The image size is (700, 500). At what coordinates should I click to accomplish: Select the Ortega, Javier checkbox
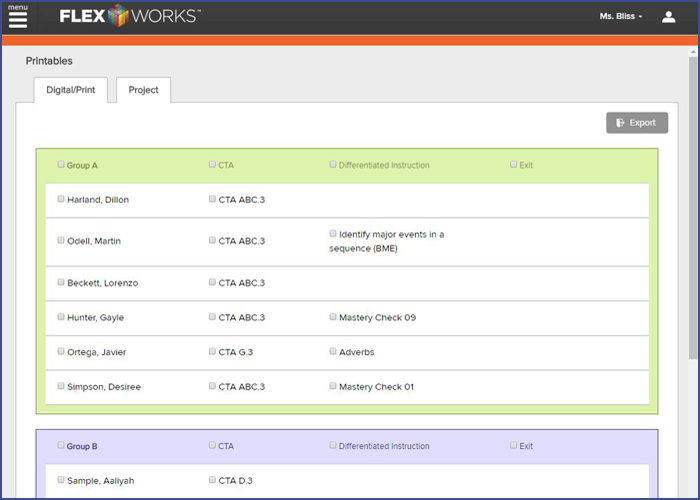(x=61, y=351)
